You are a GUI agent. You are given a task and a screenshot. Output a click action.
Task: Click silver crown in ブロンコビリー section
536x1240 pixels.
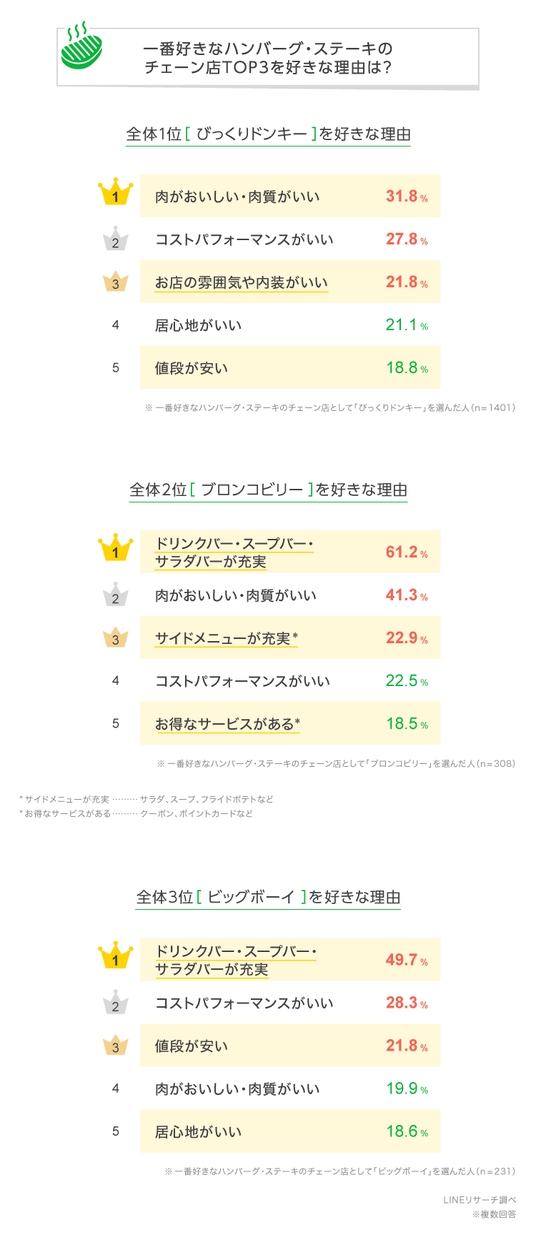point(116,594)
